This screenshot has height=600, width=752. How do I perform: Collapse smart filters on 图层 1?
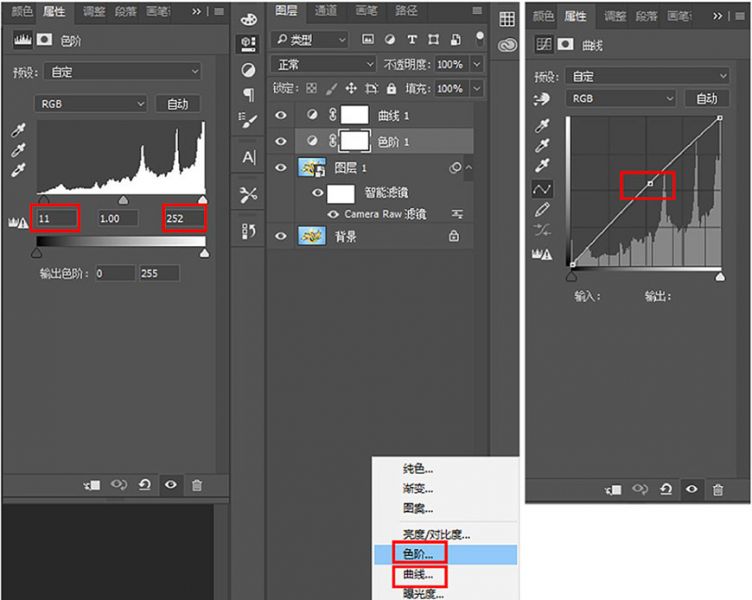tap(469, 167)
